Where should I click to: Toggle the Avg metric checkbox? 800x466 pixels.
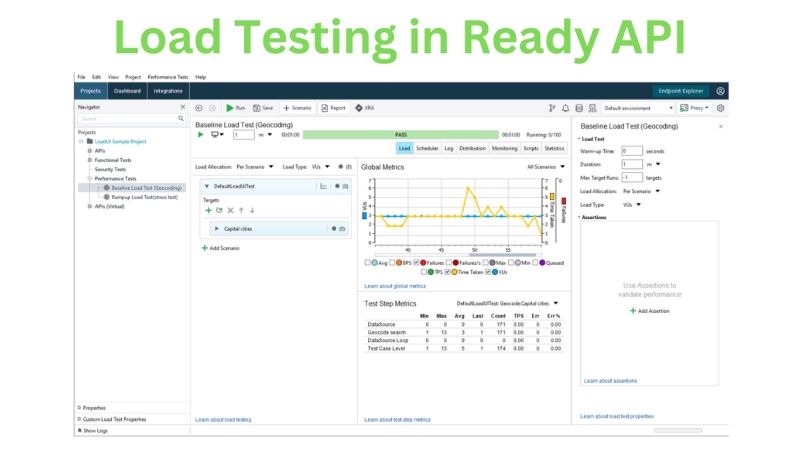367,263
